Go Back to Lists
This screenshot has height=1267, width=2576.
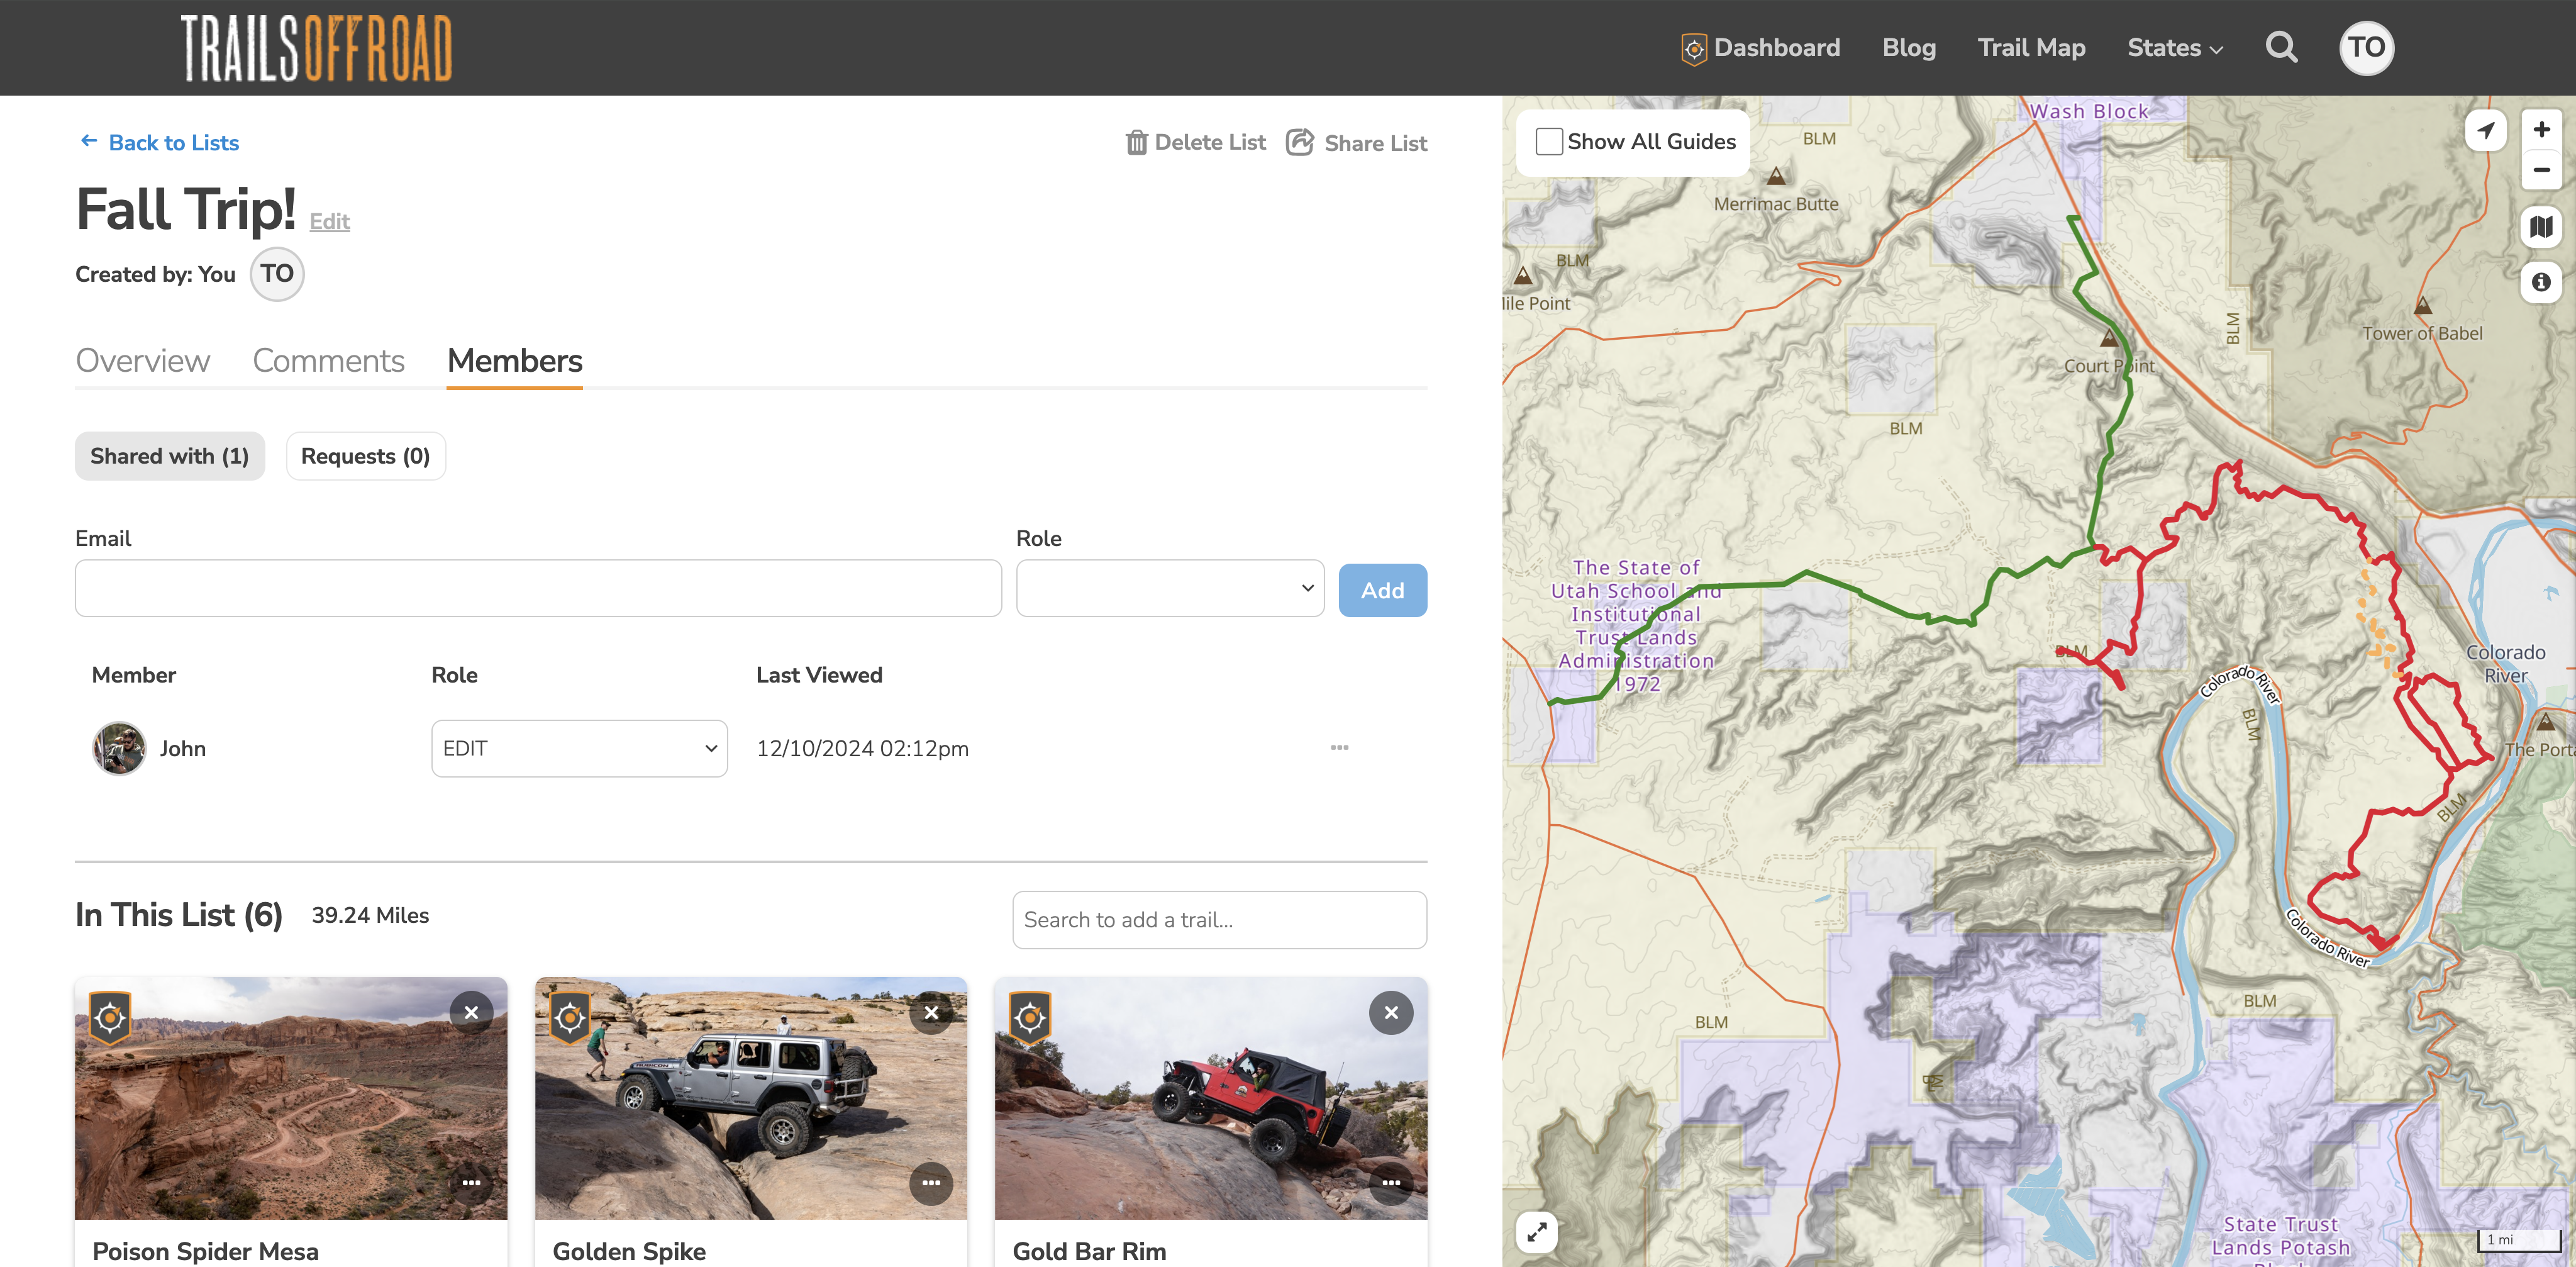(160, 142)
